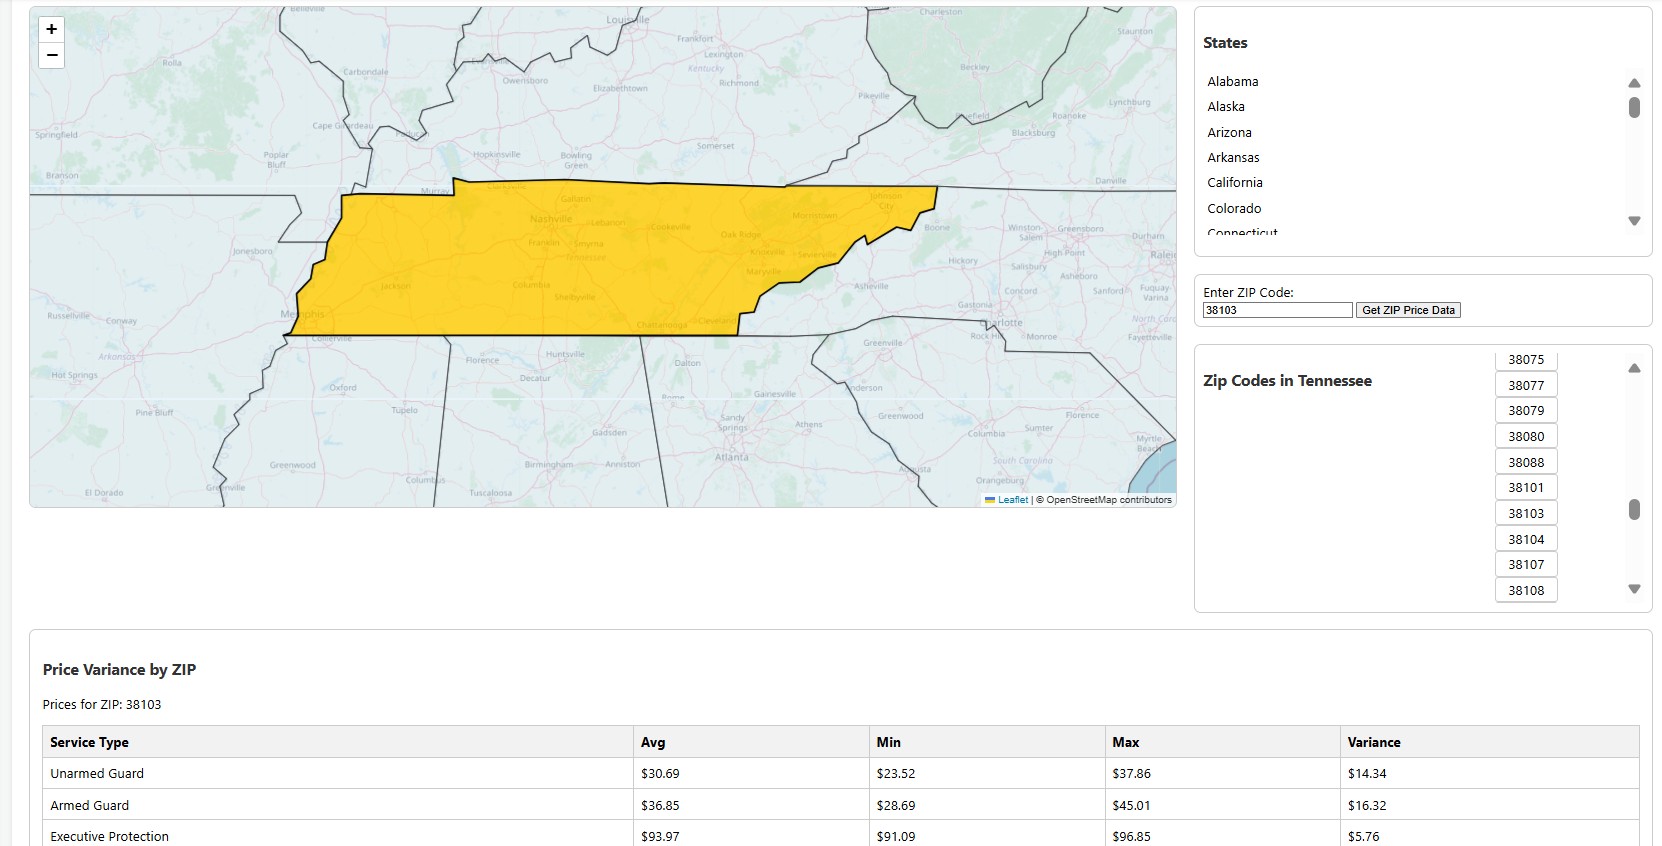This screenshot has width=1662, height=846.
Task: Click the States list scrollbar thumb
Action: (x=1634, y=107)
